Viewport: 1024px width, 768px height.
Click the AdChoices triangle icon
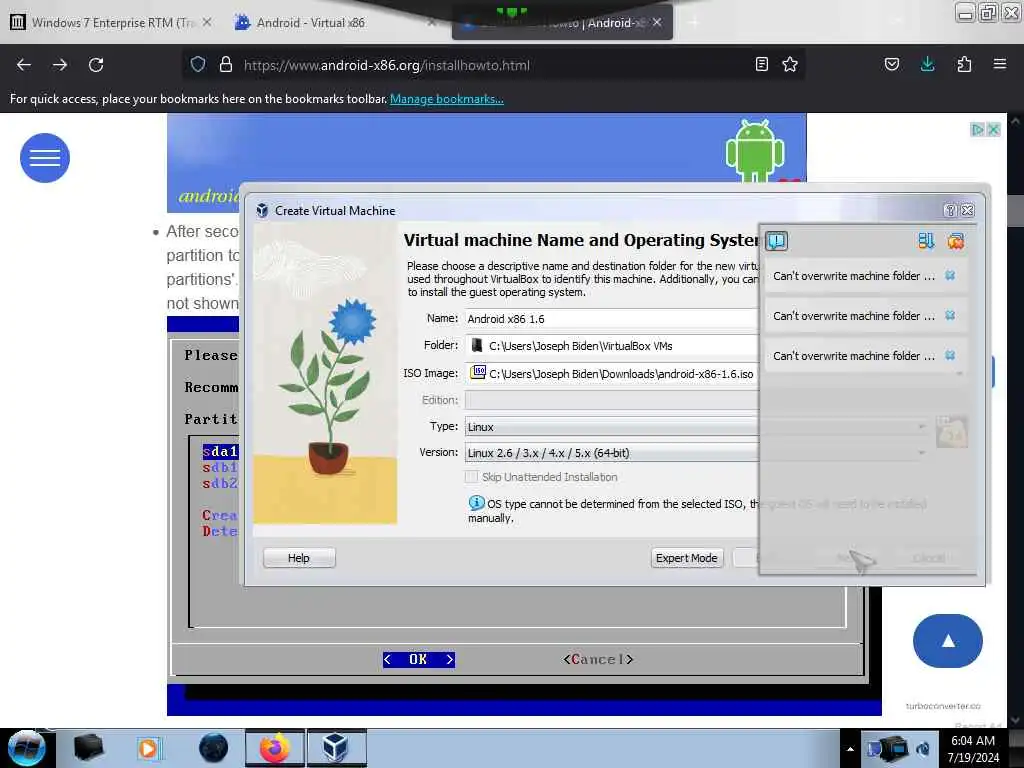click(x=978, y=129)
